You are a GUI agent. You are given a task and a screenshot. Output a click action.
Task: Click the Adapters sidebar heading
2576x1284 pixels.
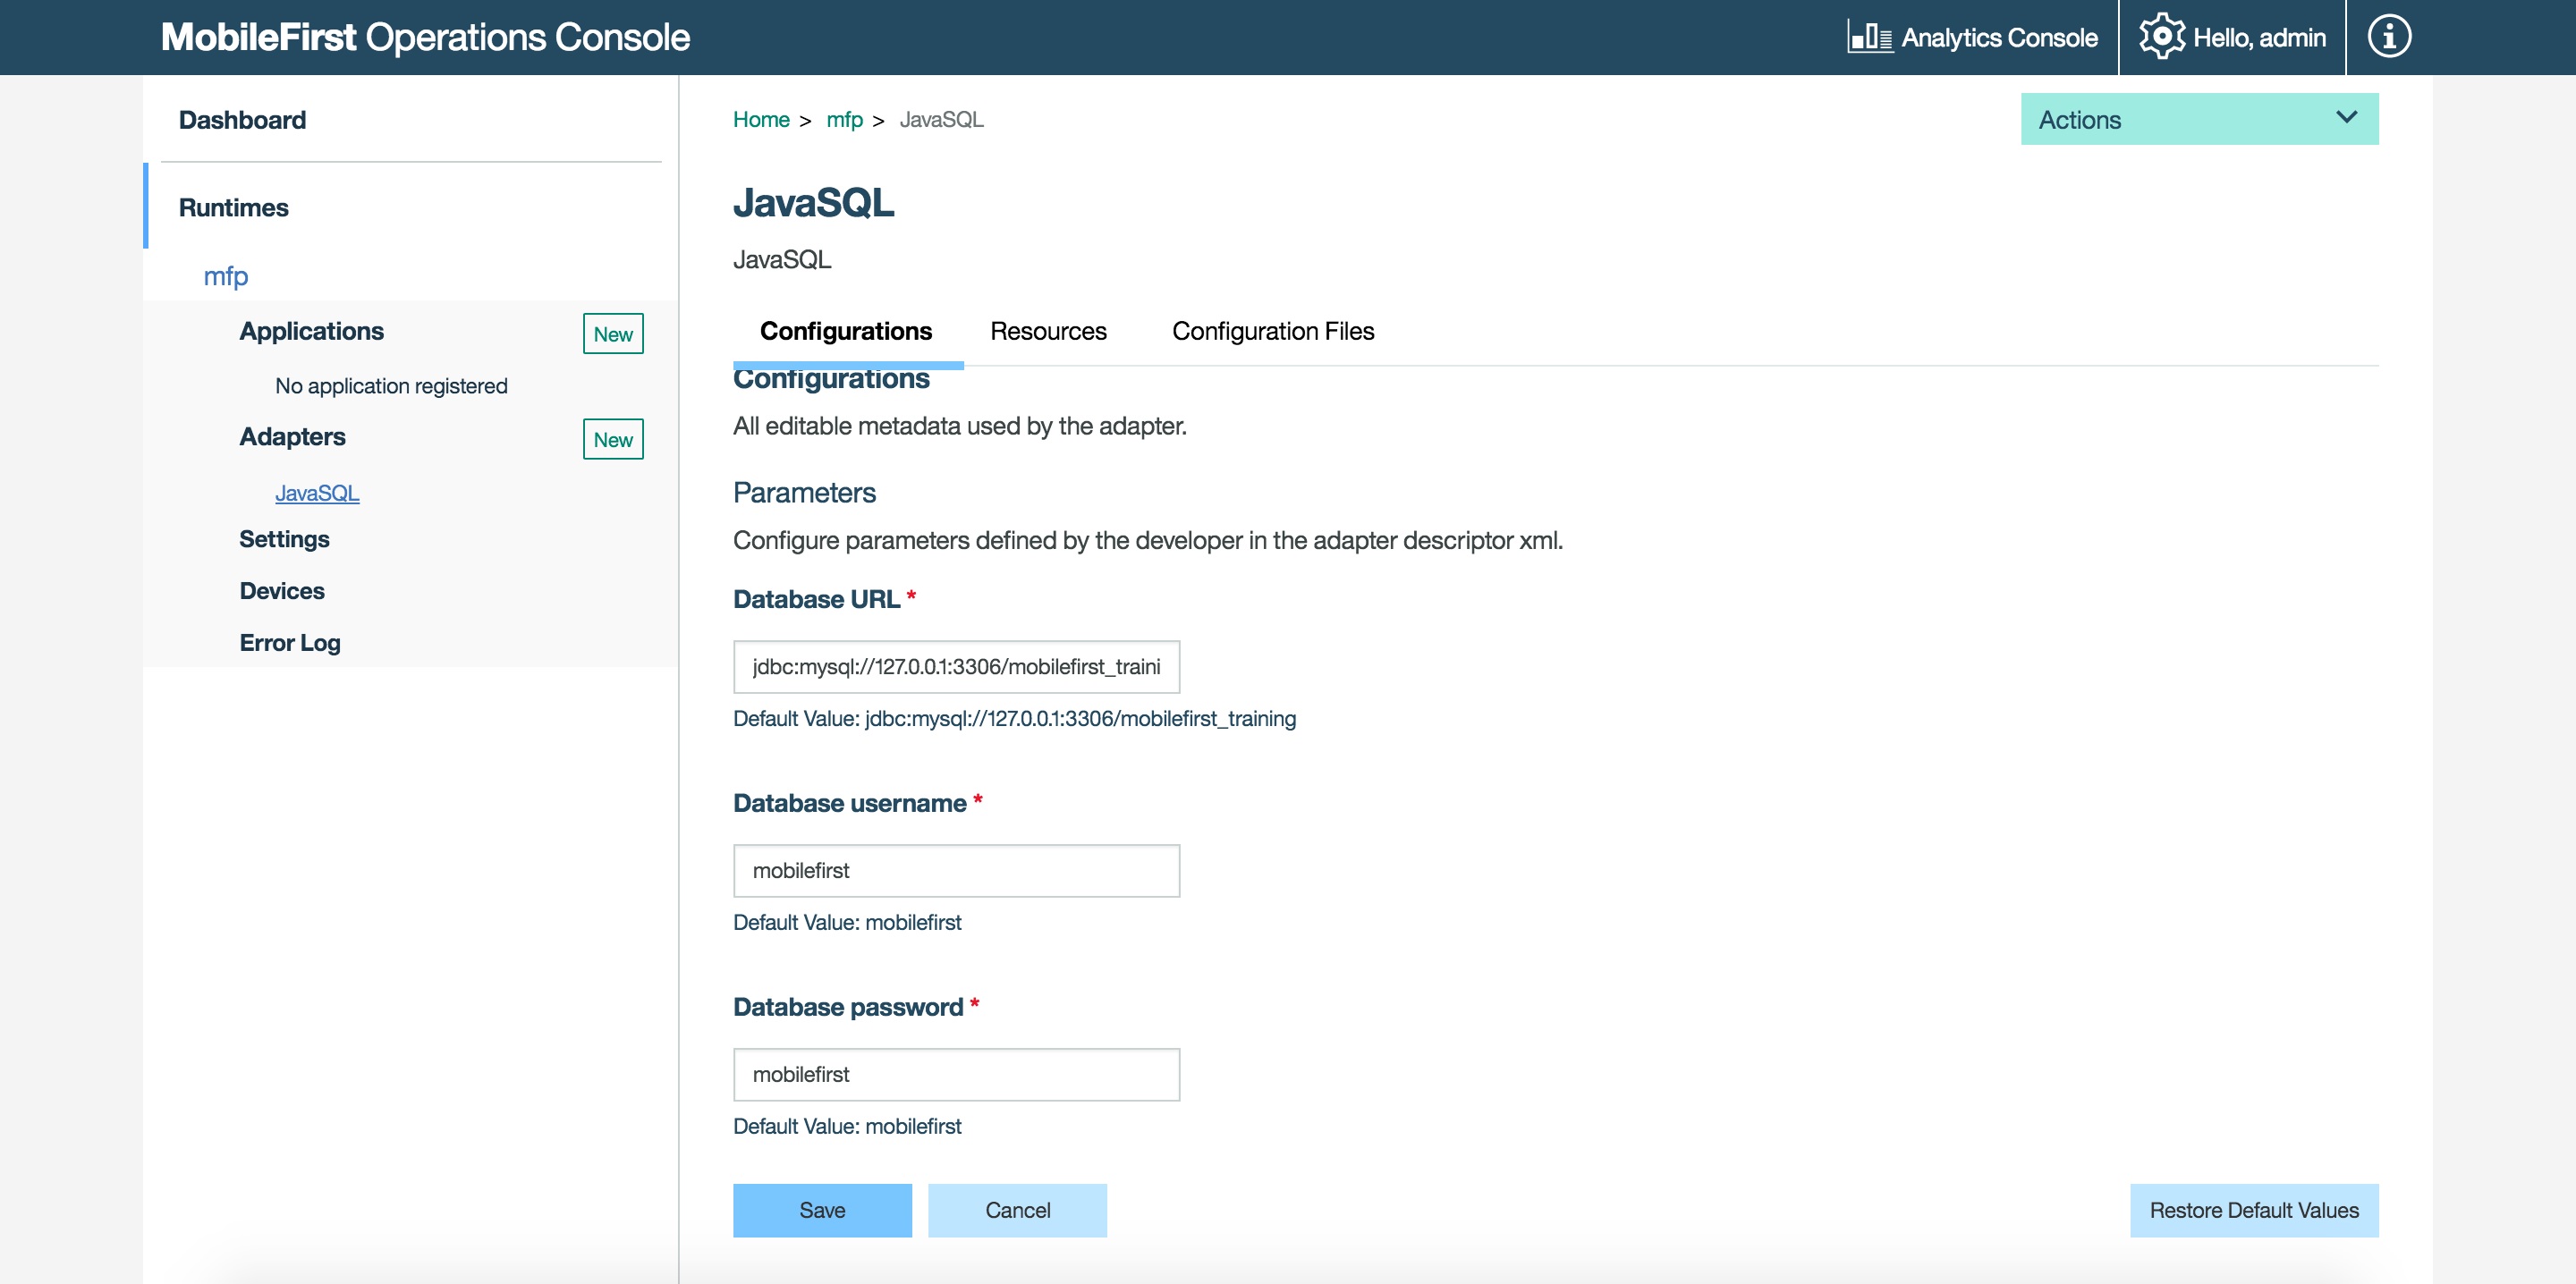click(292, 437)
